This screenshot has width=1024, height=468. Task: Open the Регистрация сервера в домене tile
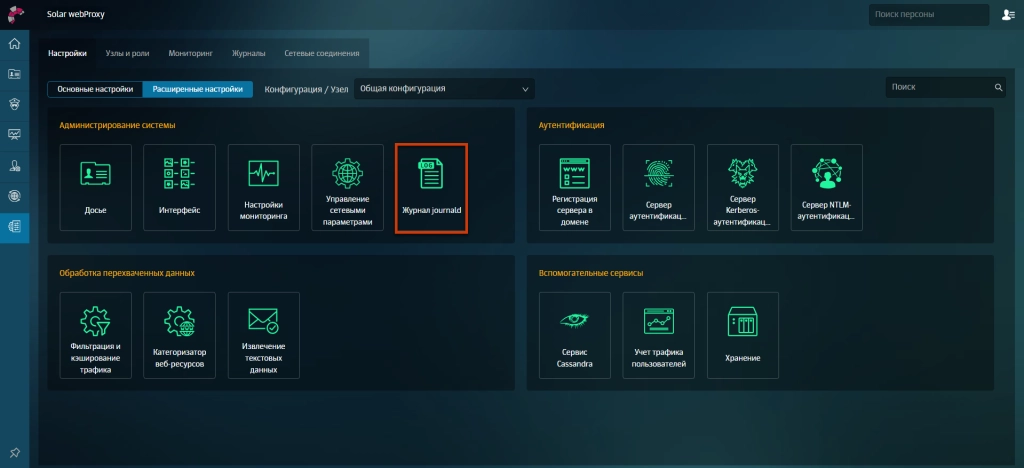[x=575, y=187]
